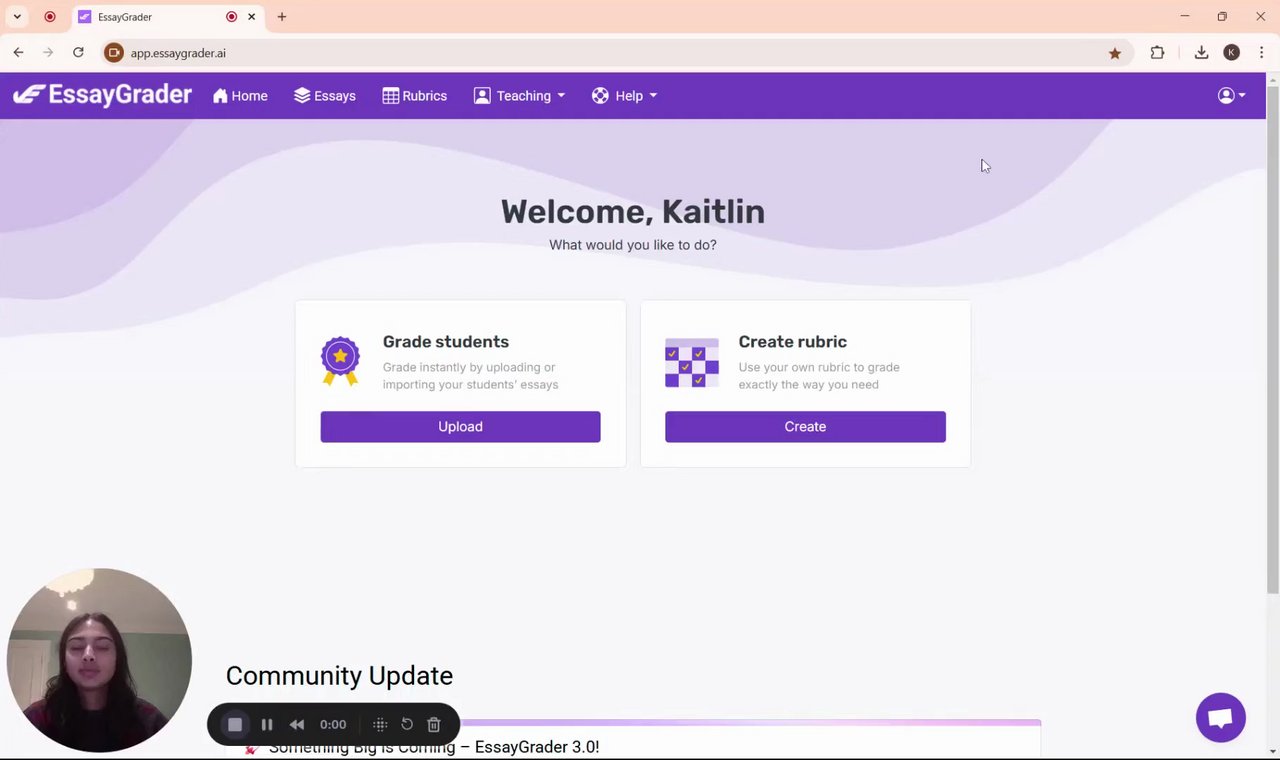Click 'Something Big Is Coming' announcement text
This screenshot has width=1280, height=760.
tap(434, 747)
